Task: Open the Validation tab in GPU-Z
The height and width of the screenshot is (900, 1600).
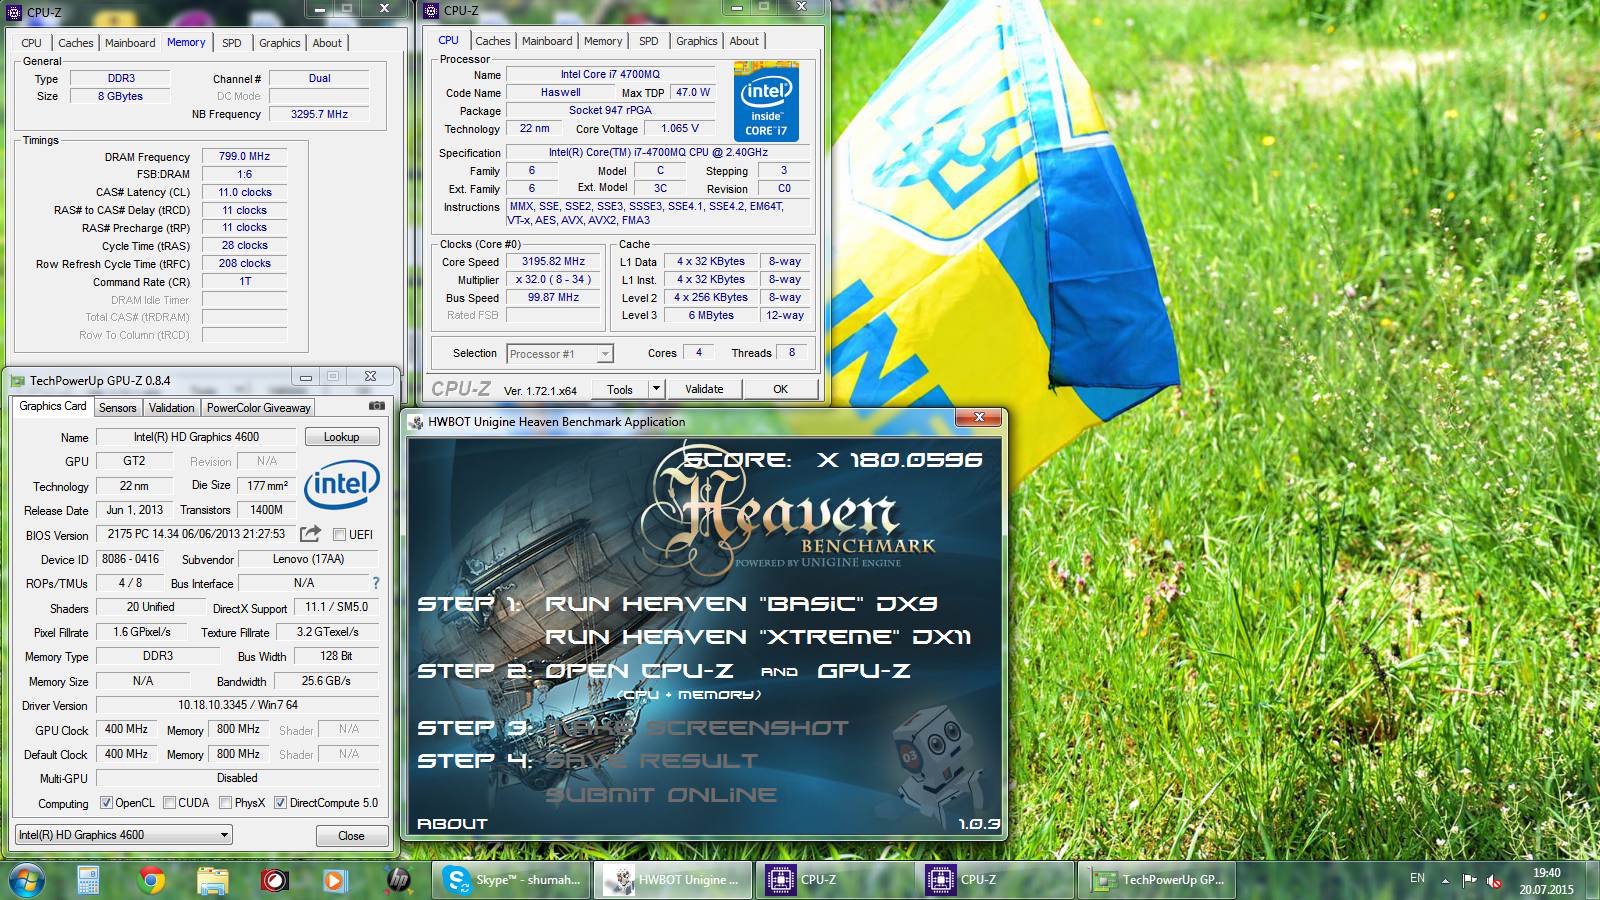Action: (x=171, y=408)
